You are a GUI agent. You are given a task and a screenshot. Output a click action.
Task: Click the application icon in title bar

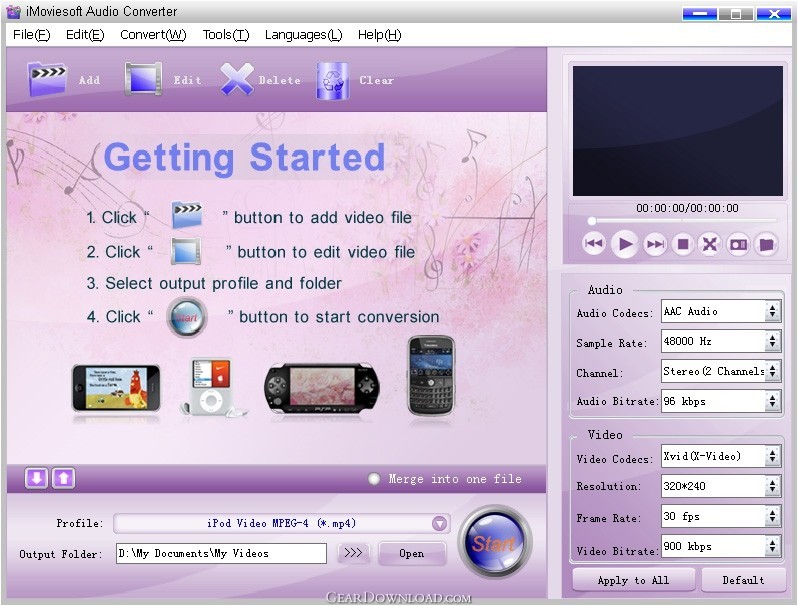click(13, 11)
